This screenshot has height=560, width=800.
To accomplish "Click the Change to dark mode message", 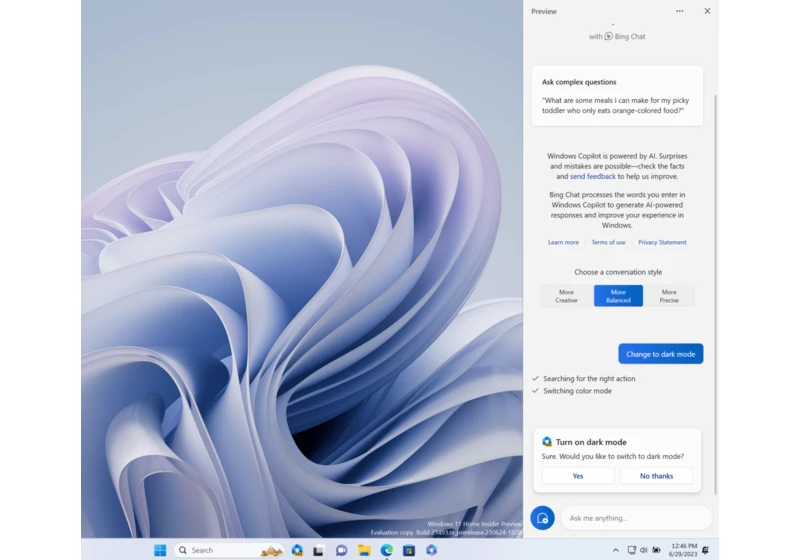I will click(x=661, y=354).
